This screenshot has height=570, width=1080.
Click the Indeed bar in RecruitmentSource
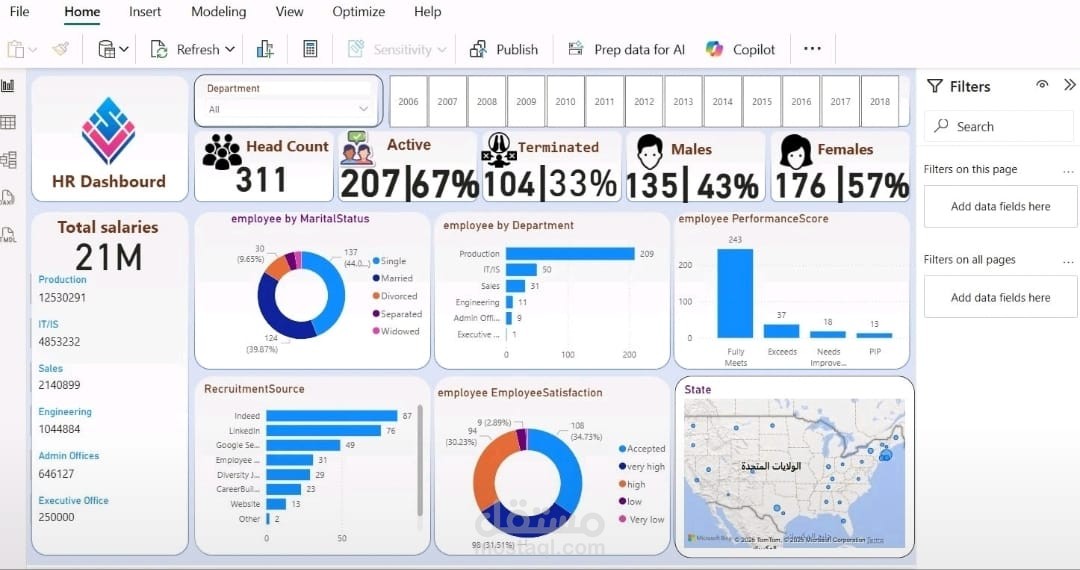tap(332, 416)
